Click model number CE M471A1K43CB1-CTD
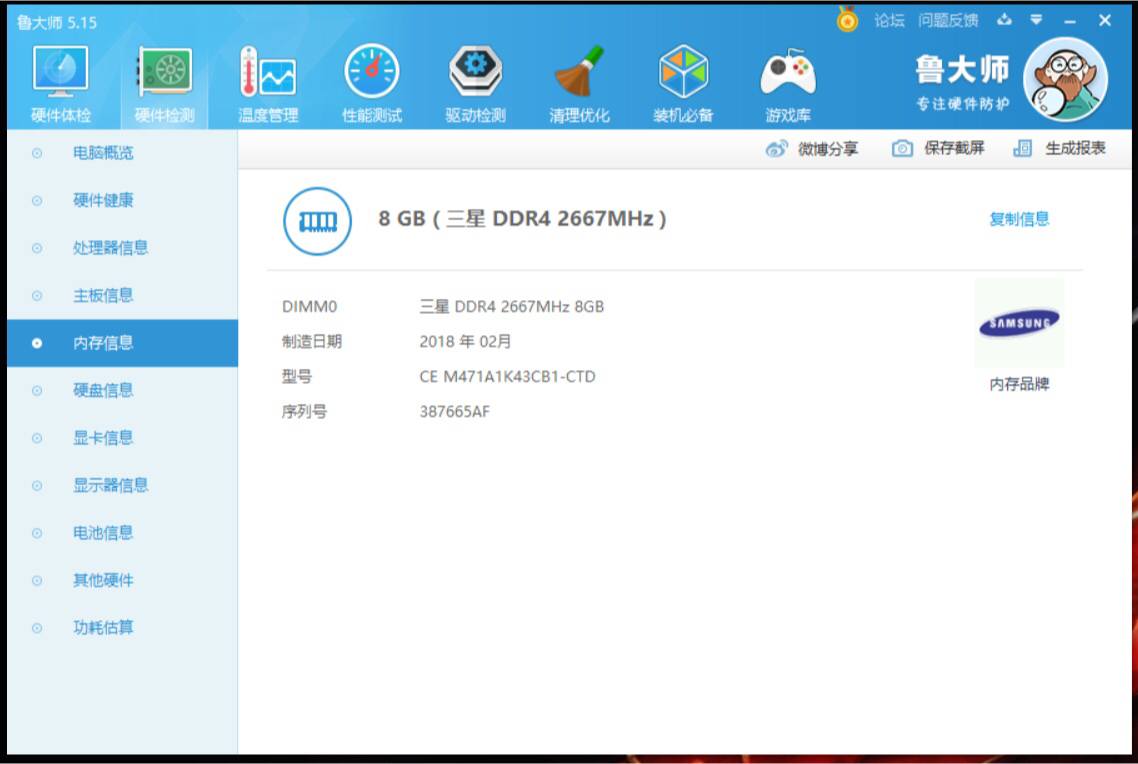The image size is (1138, 764). tap(507, 377)
